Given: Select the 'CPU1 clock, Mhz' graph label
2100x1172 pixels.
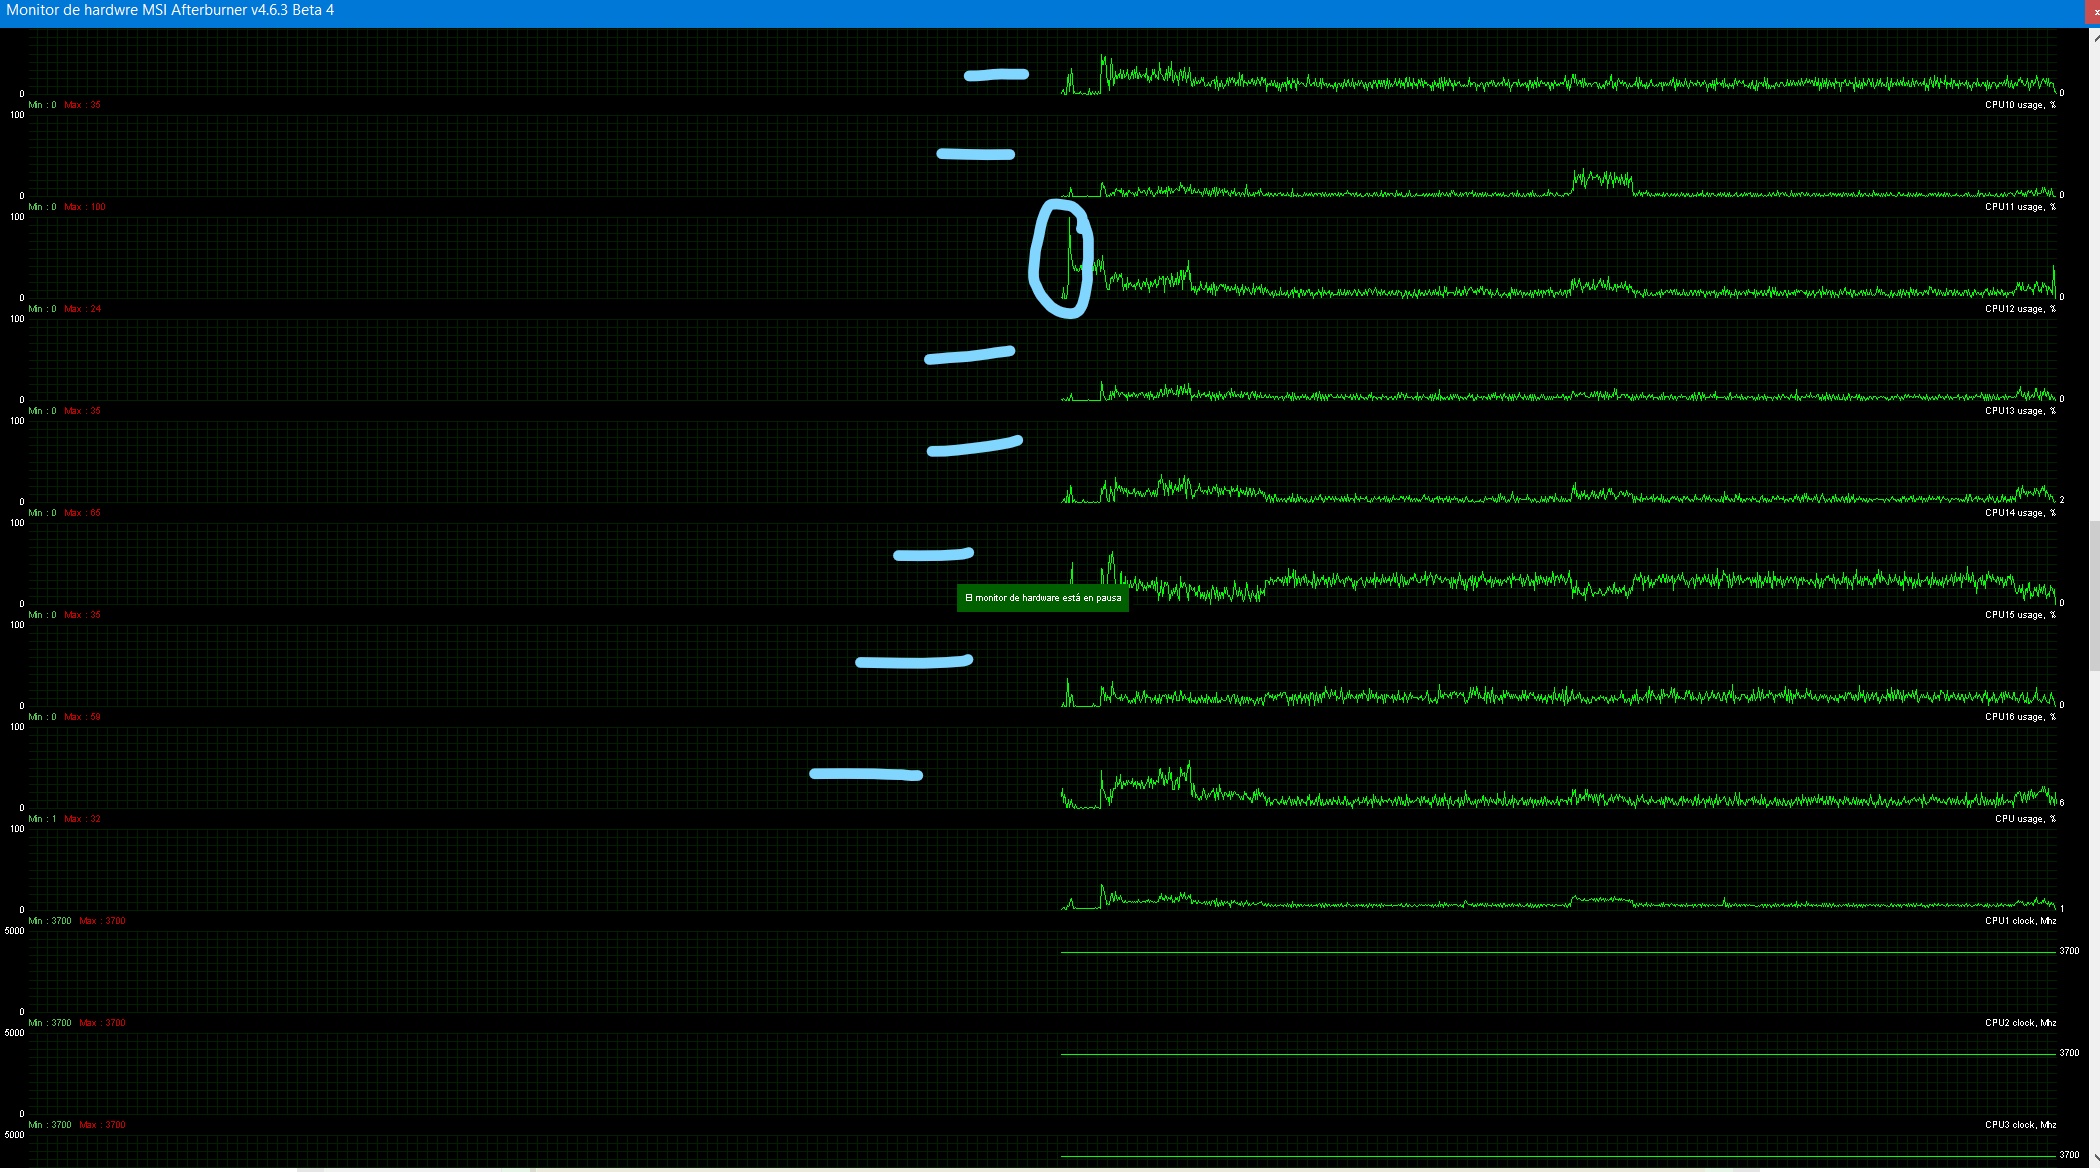Looking at the screenshot, I should click(x=2020, y=921).
